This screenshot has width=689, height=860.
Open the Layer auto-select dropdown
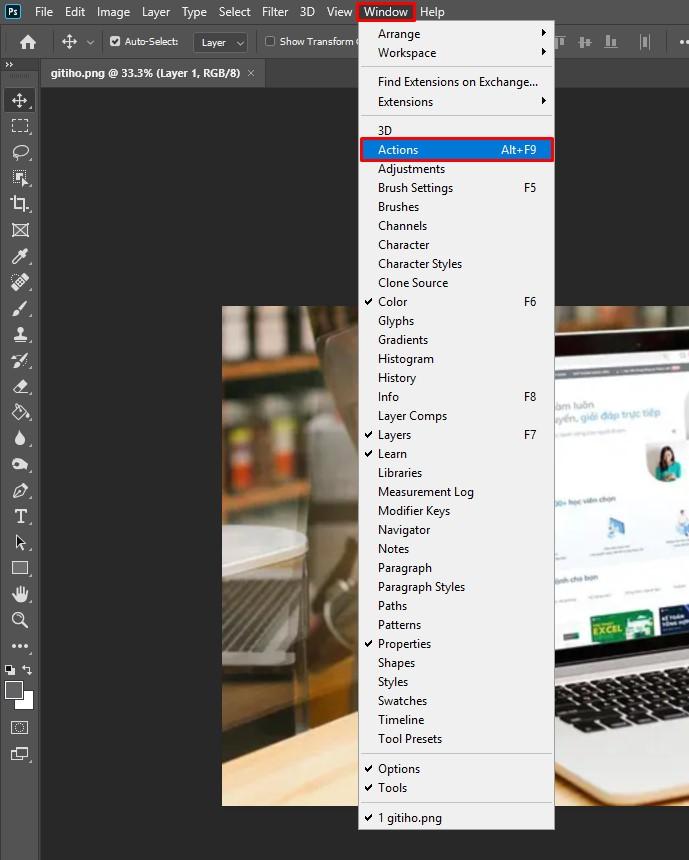(220, 42)
